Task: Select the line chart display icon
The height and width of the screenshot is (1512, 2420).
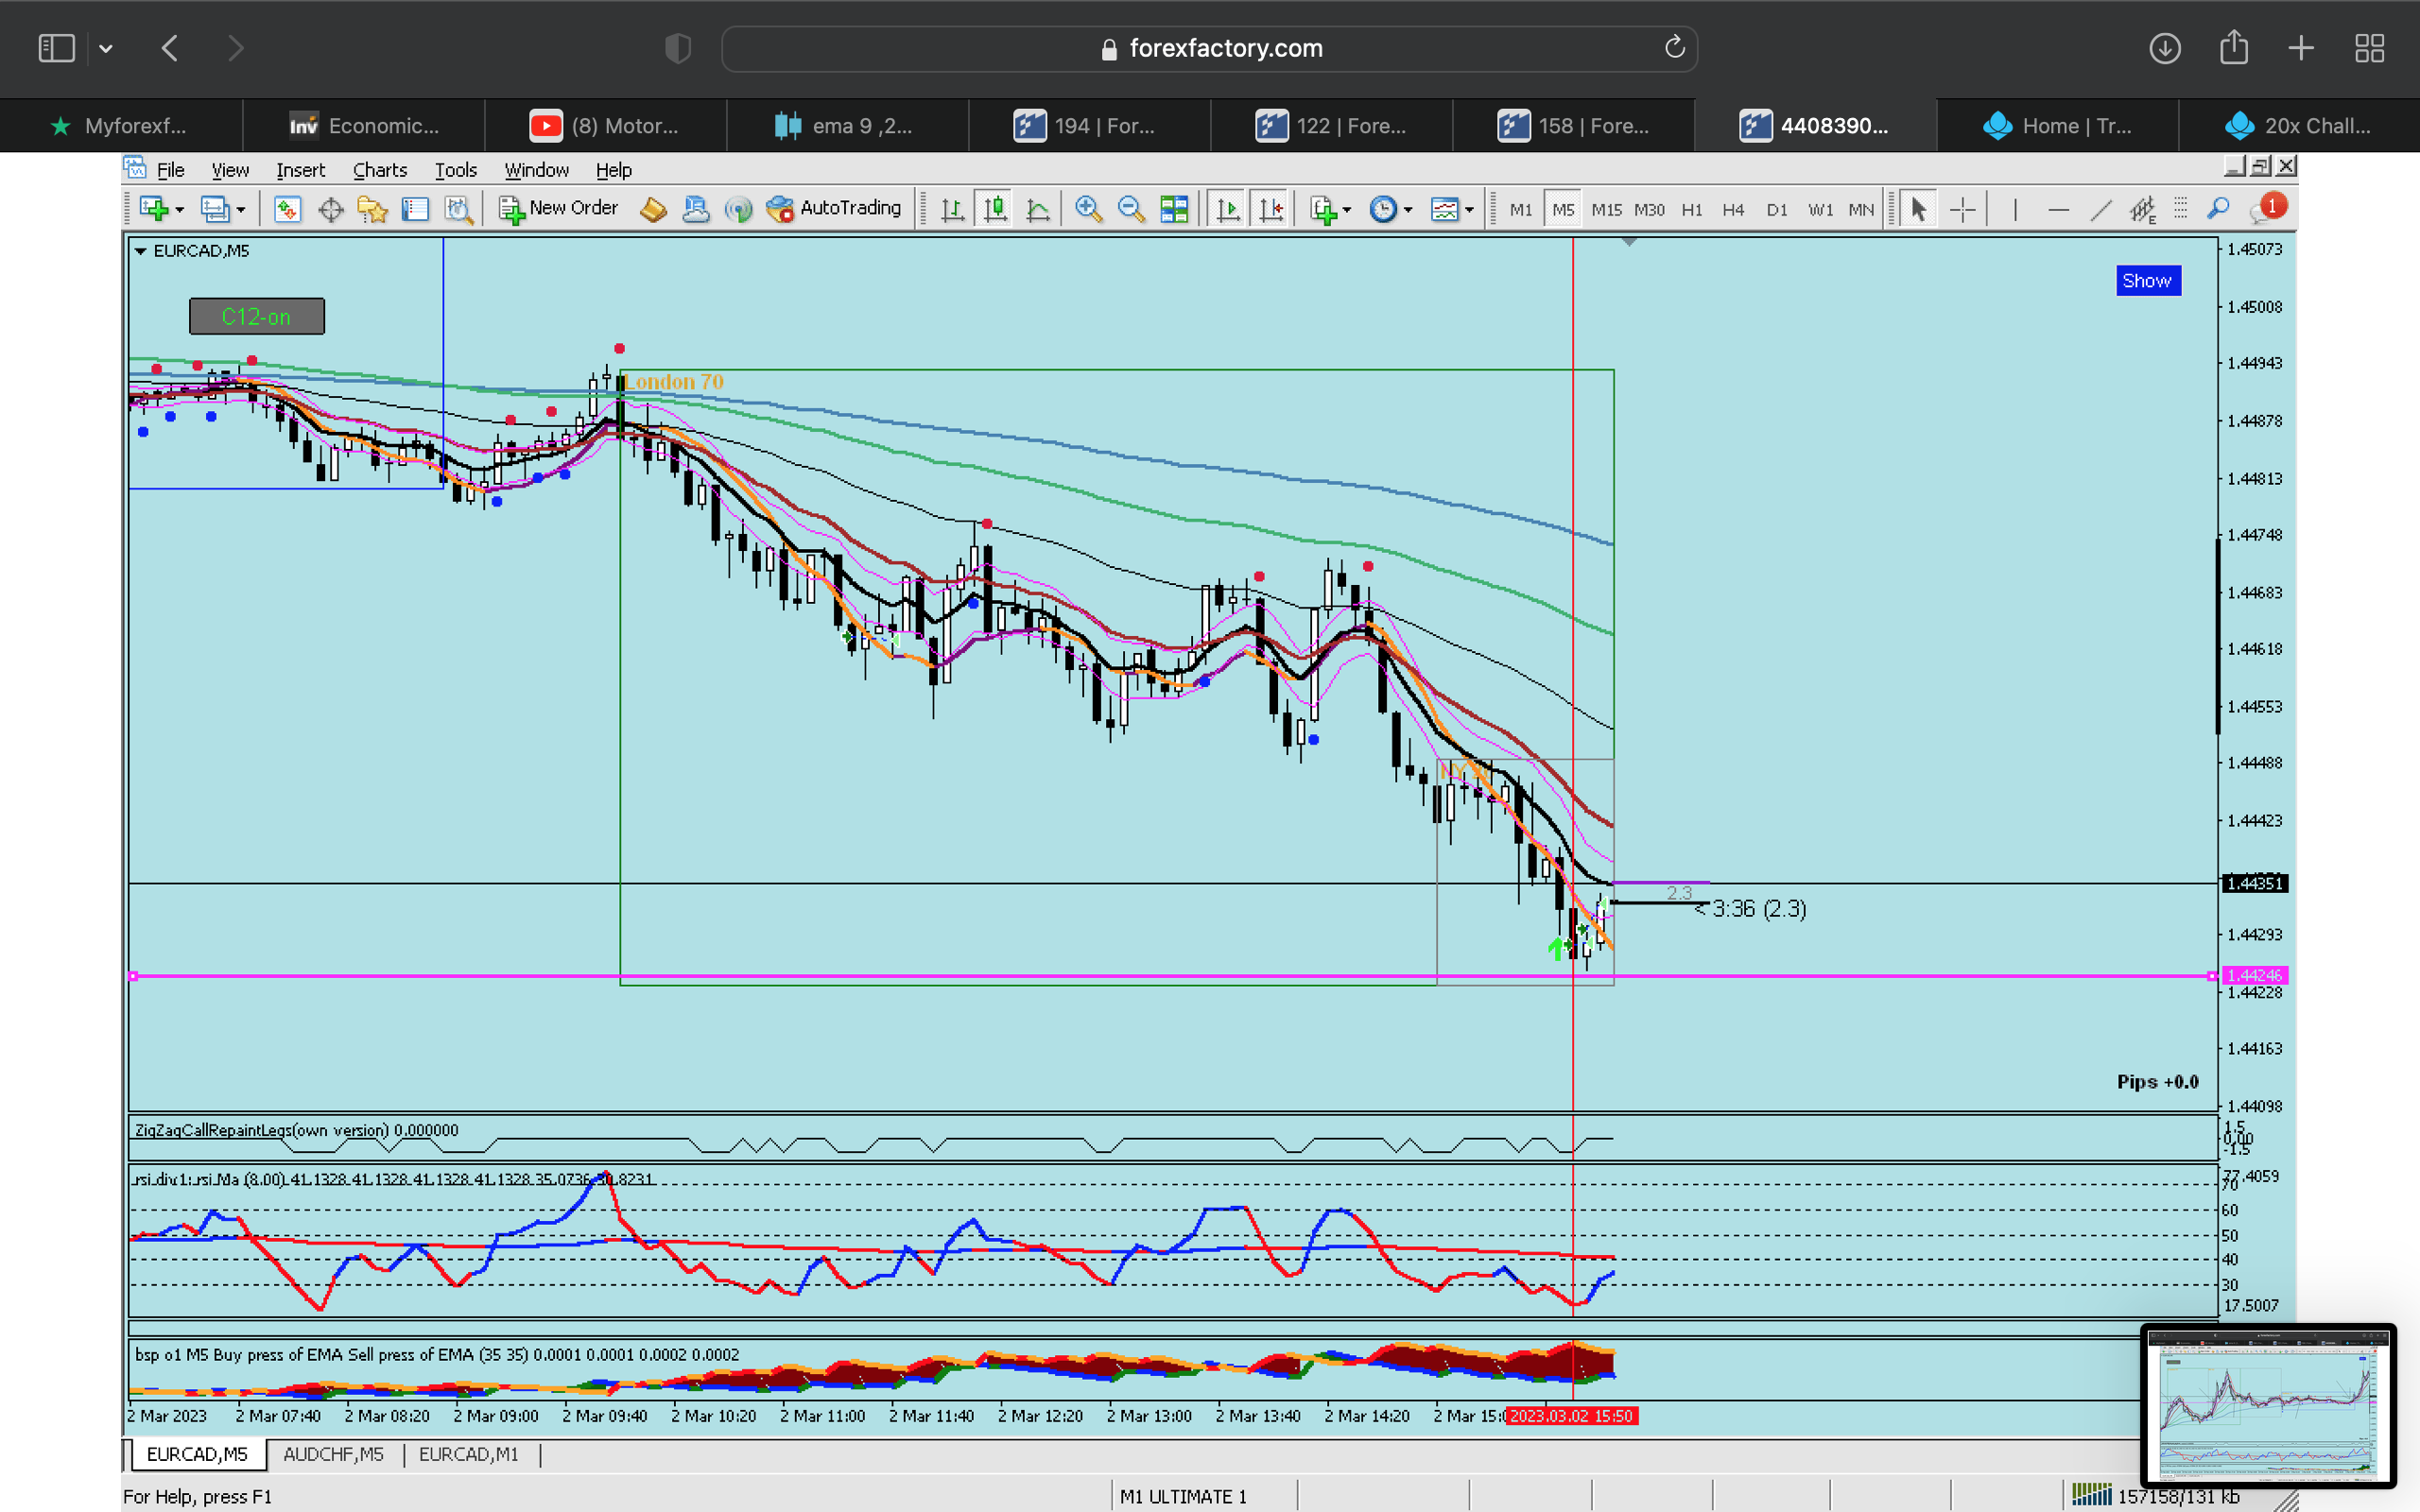Action: 1038,209
